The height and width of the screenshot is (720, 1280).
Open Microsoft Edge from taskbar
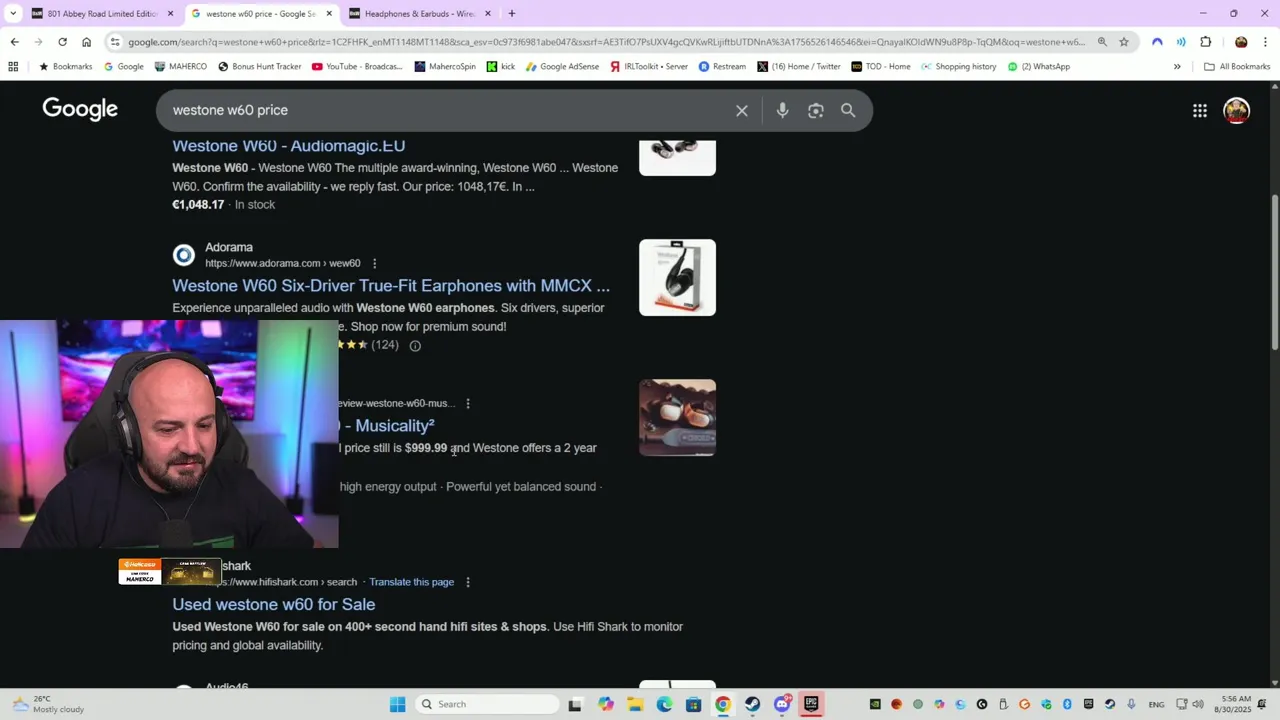pyautogui.click(x=664, y=704)
